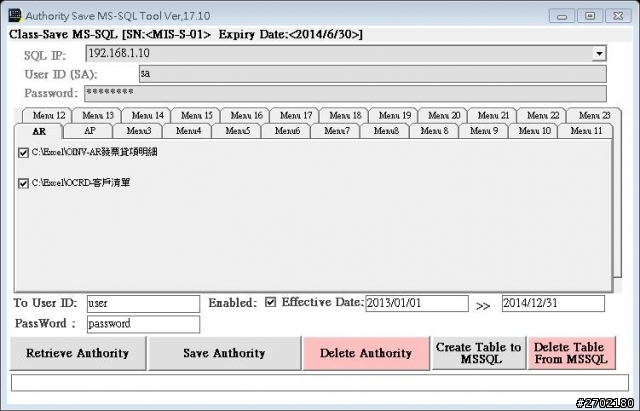Image resolution: width=640 pixels, height=411 pixels.
Task: Open the Menu 11 tab
Action: coord(586,131)
